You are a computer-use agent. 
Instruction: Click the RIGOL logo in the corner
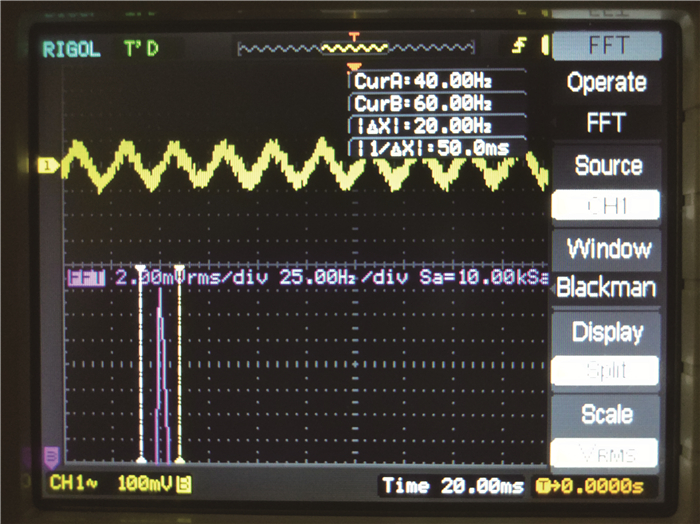(71, 49)
